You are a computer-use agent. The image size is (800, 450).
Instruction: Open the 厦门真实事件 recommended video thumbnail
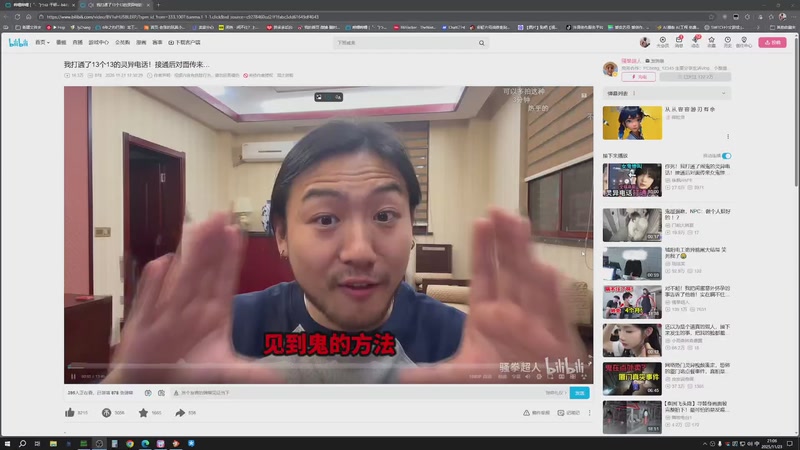pyautogui.click(x=632, y=379)
